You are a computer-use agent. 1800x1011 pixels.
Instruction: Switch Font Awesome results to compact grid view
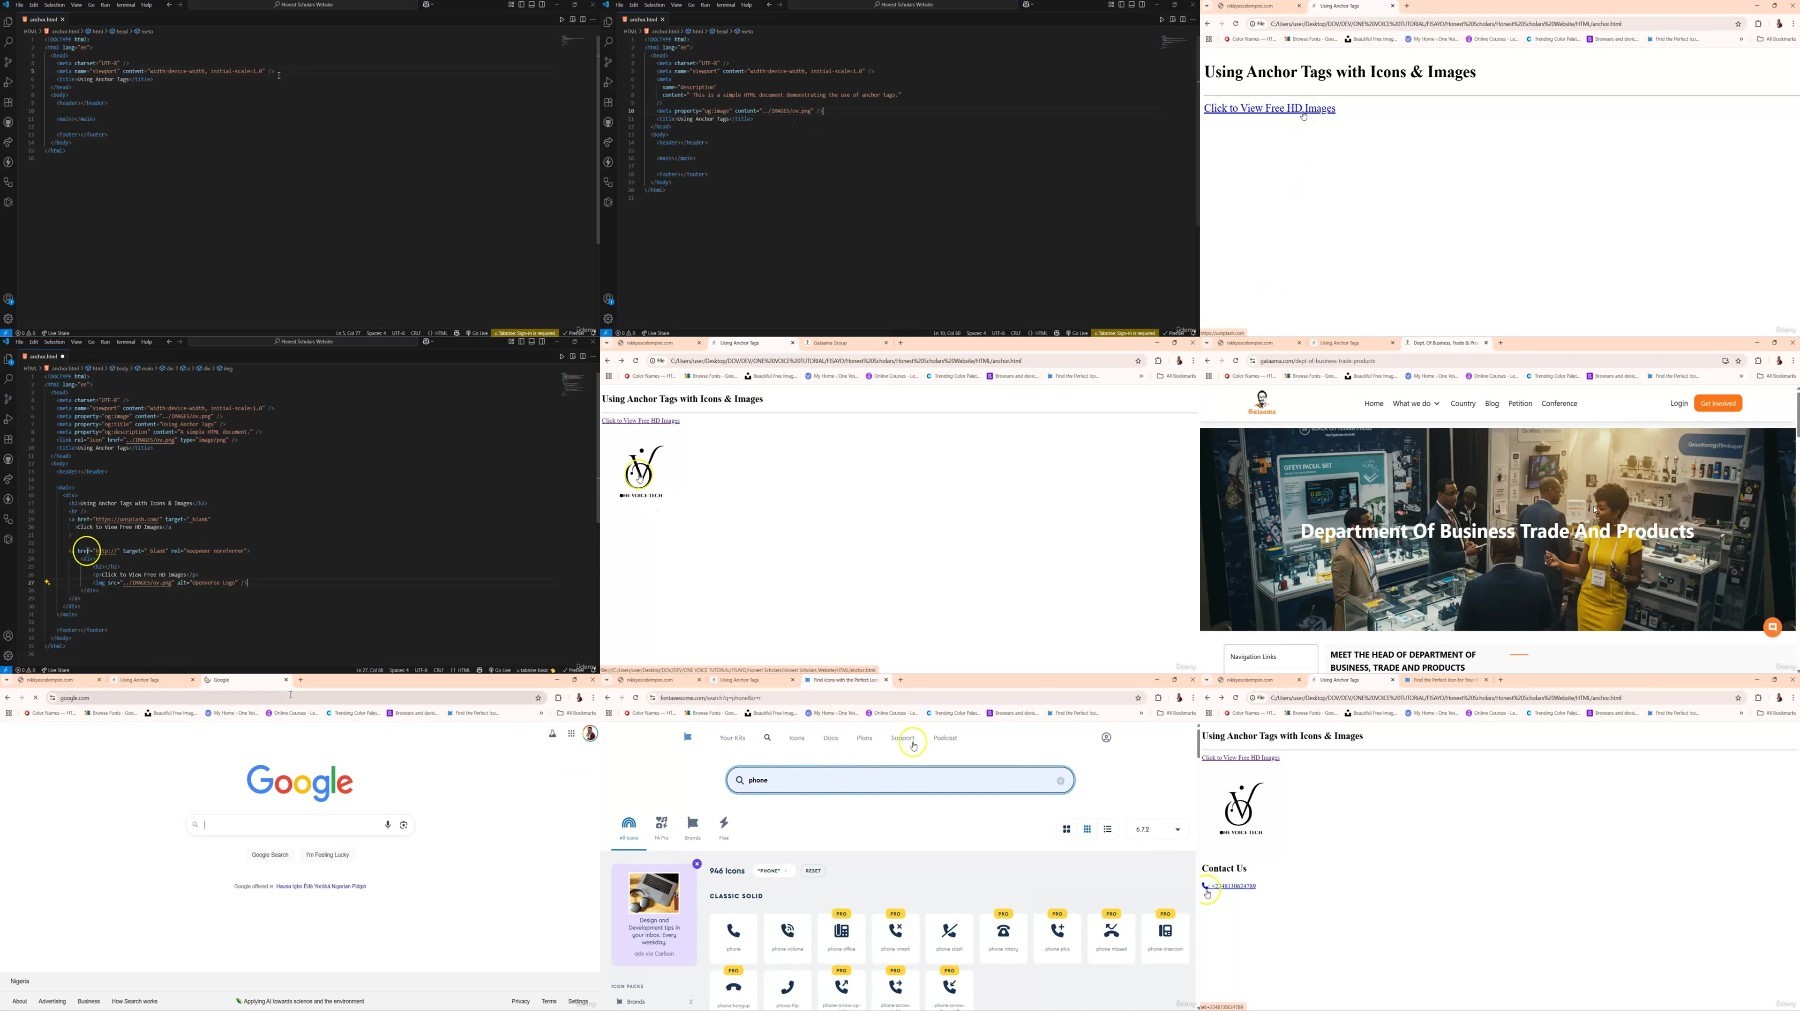(x=1087, y=829)
